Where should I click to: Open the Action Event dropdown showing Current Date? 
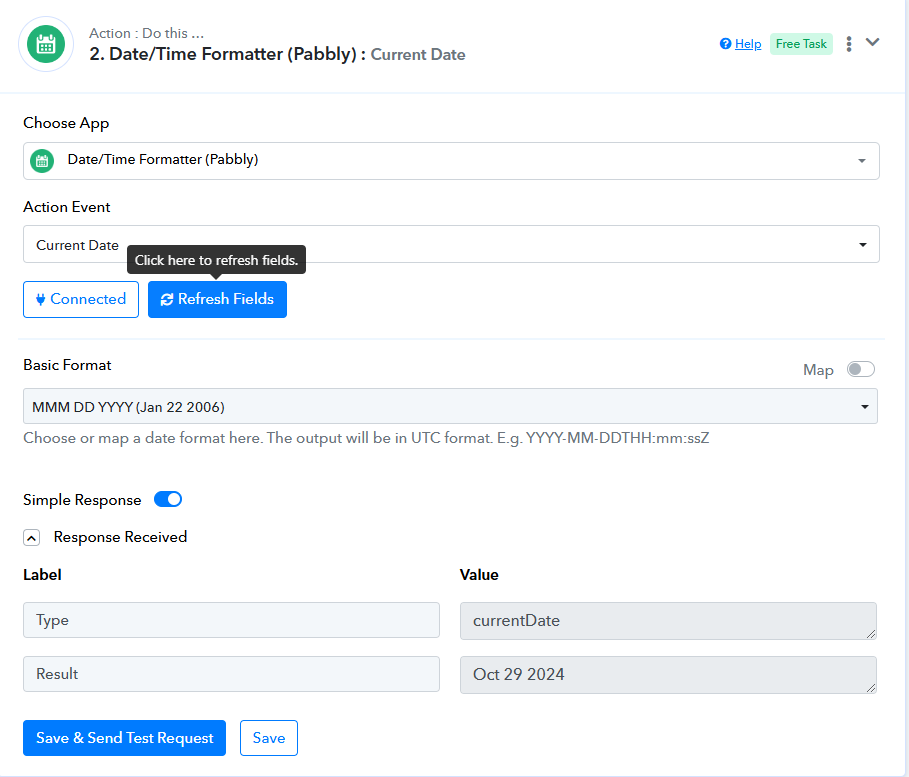click(451, 244)
